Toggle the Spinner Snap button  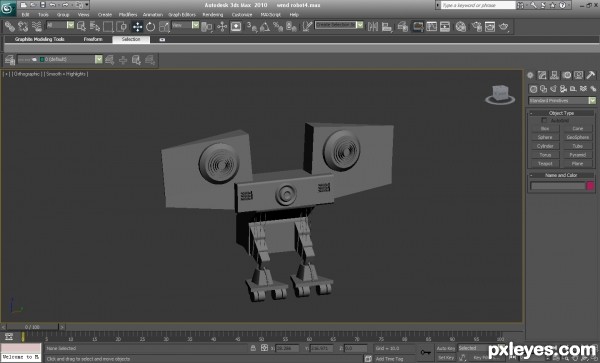(291, 26)
